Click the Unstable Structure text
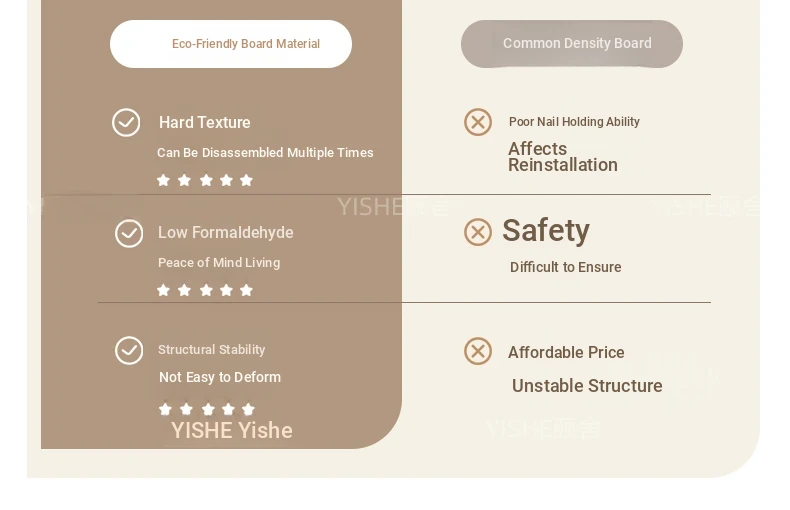This screenshot has height=510, width=790. click(x=587, y=386)
